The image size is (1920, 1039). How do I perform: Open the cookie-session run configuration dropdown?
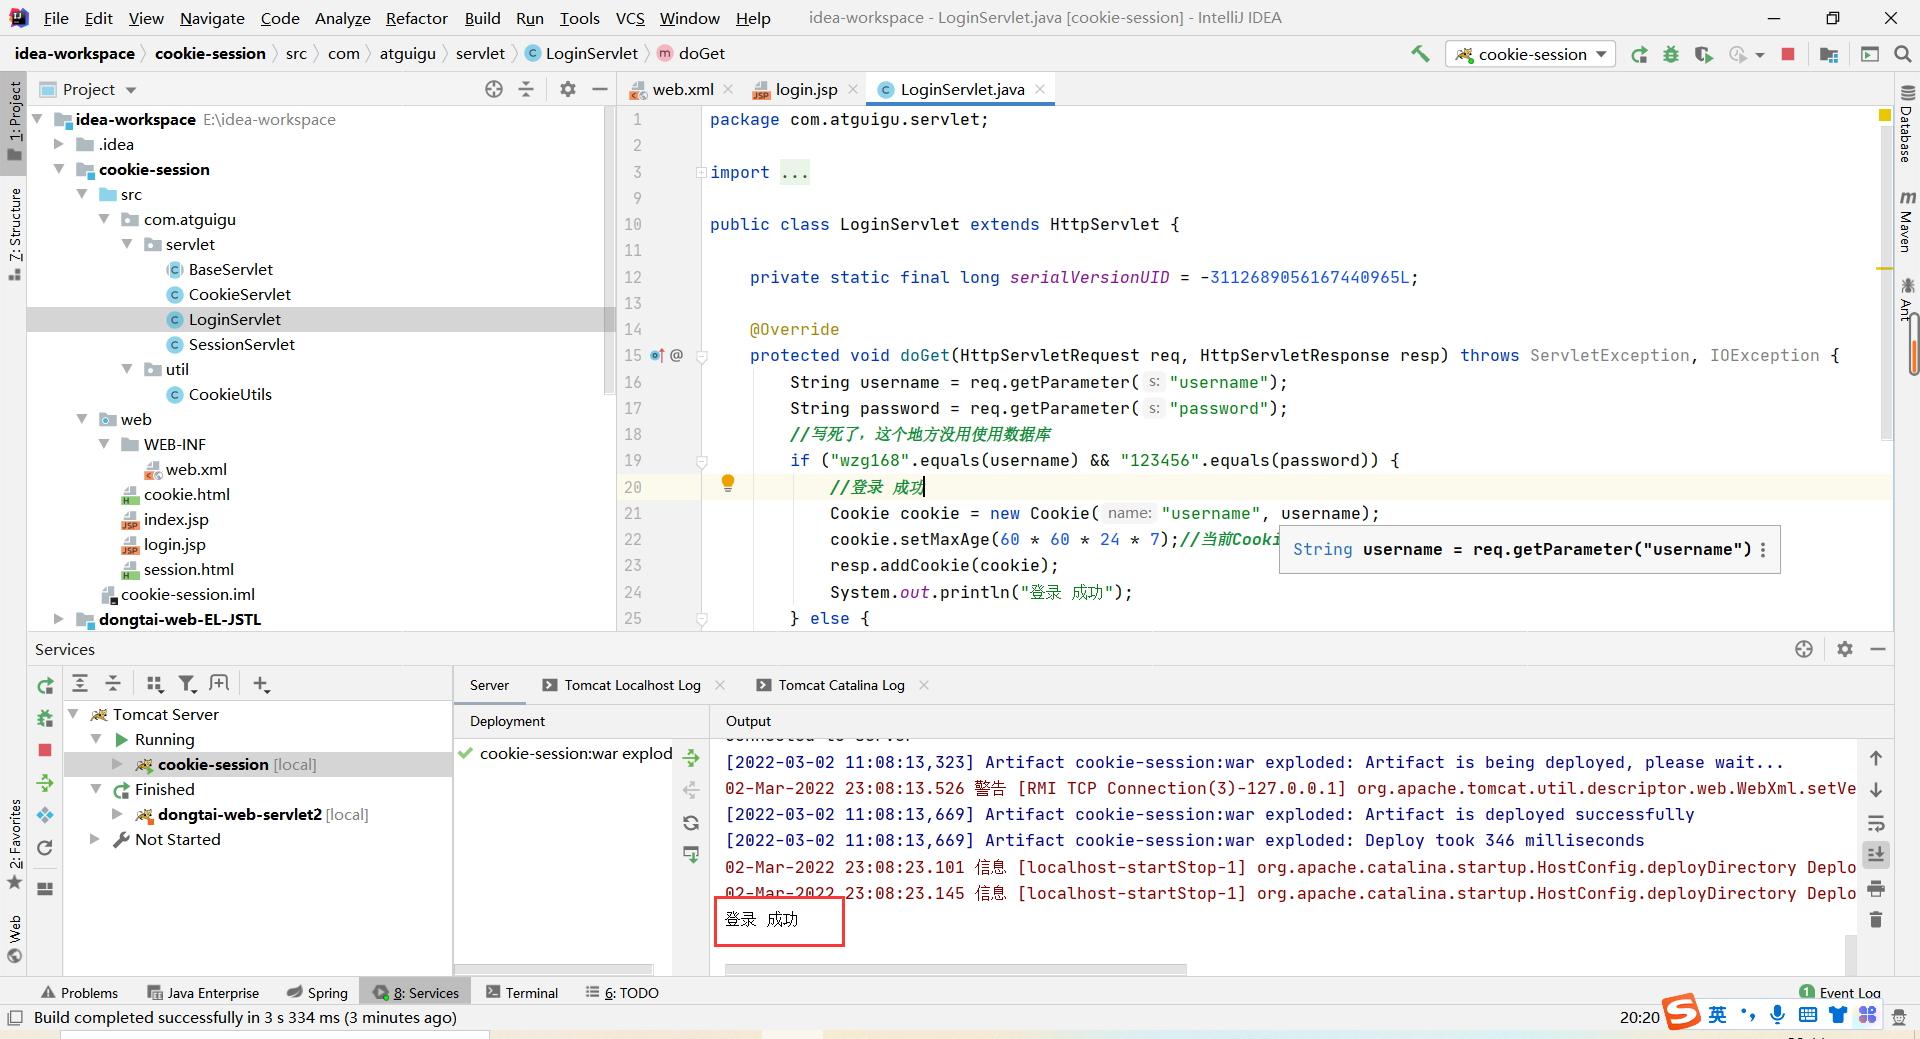[1531, 54]
